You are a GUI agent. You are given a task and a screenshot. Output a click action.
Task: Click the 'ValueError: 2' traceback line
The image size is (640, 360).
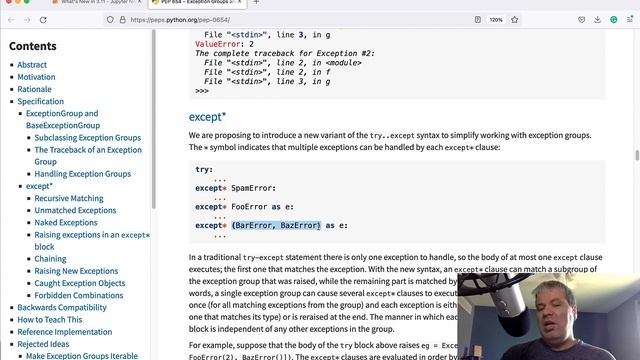(224, 44)
